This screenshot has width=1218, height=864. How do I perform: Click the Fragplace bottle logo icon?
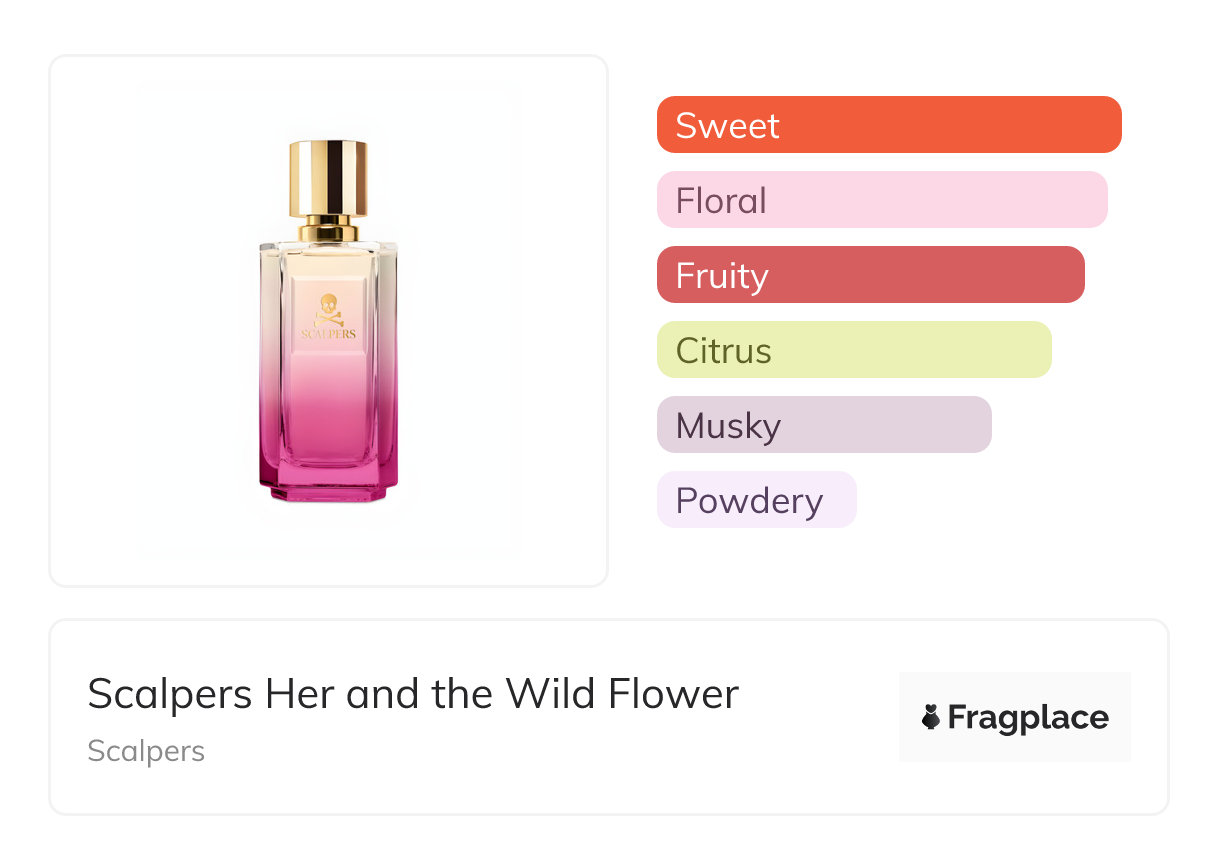point(931,717)
